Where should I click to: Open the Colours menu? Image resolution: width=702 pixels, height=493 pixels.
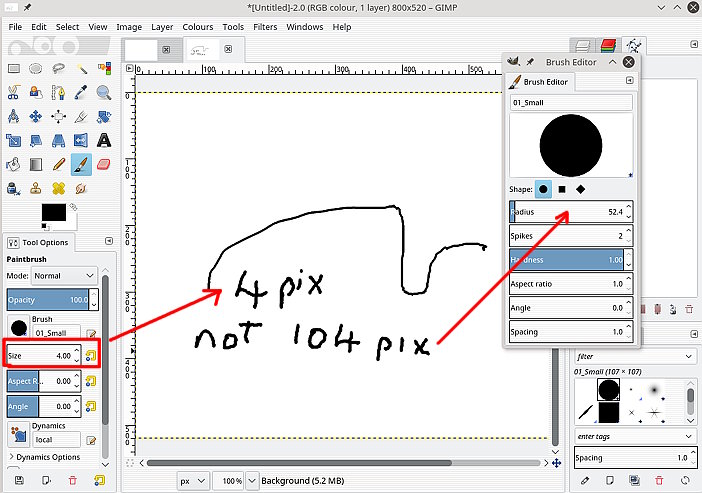197,27
